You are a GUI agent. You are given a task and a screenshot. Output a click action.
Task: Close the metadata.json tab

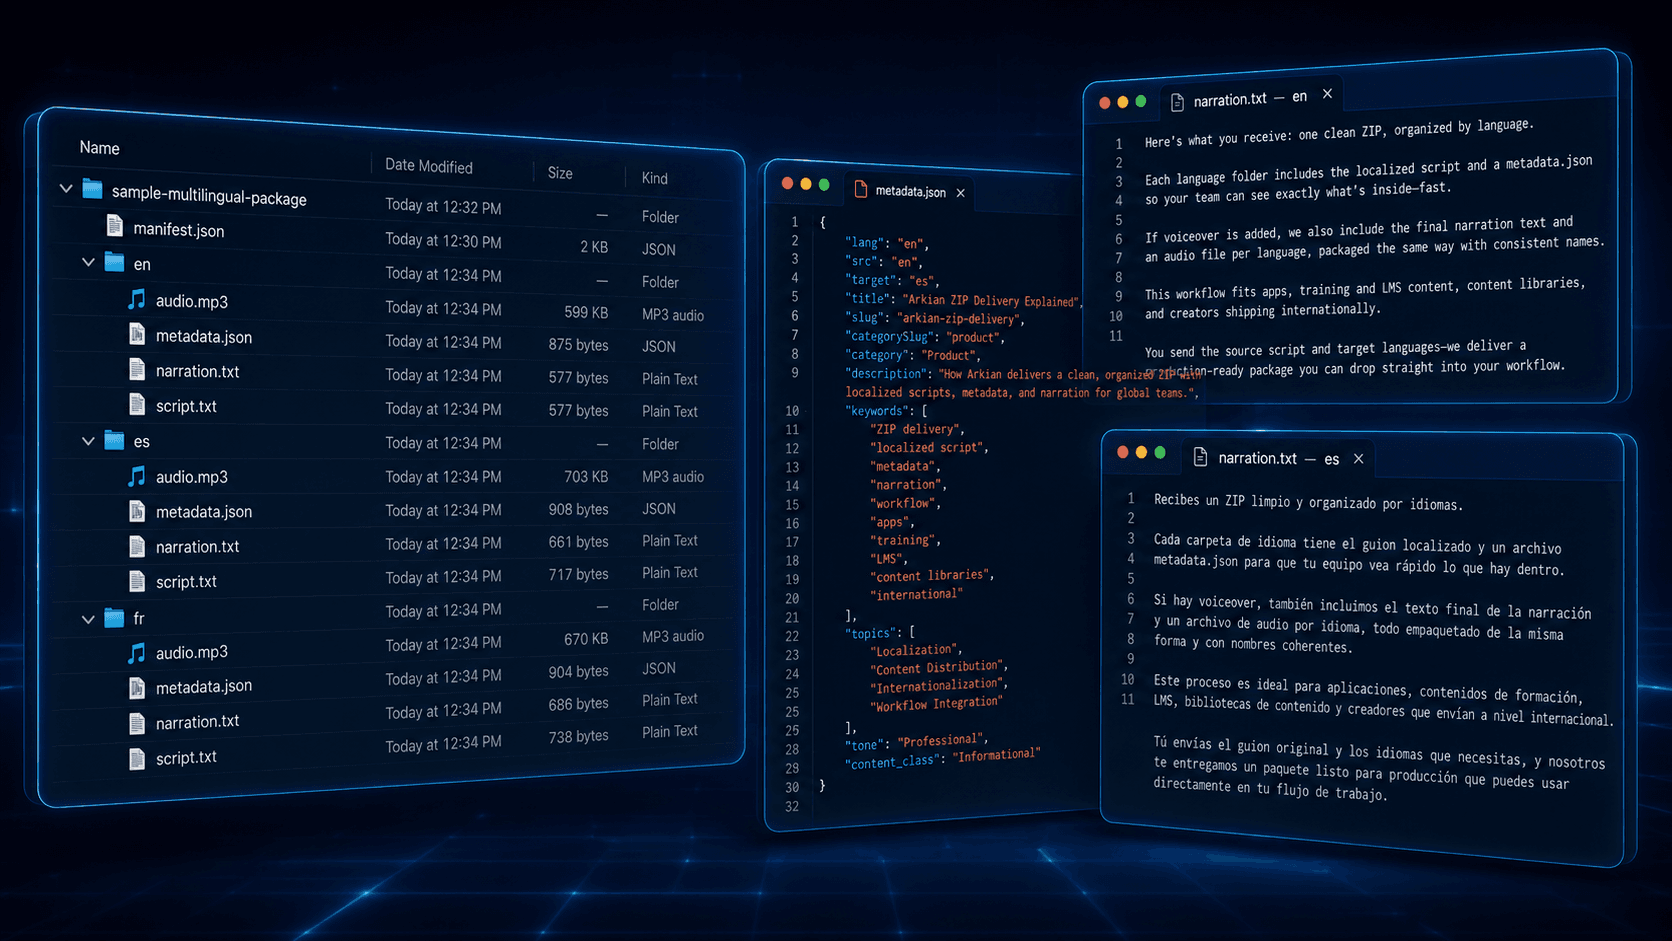(960, 193)
